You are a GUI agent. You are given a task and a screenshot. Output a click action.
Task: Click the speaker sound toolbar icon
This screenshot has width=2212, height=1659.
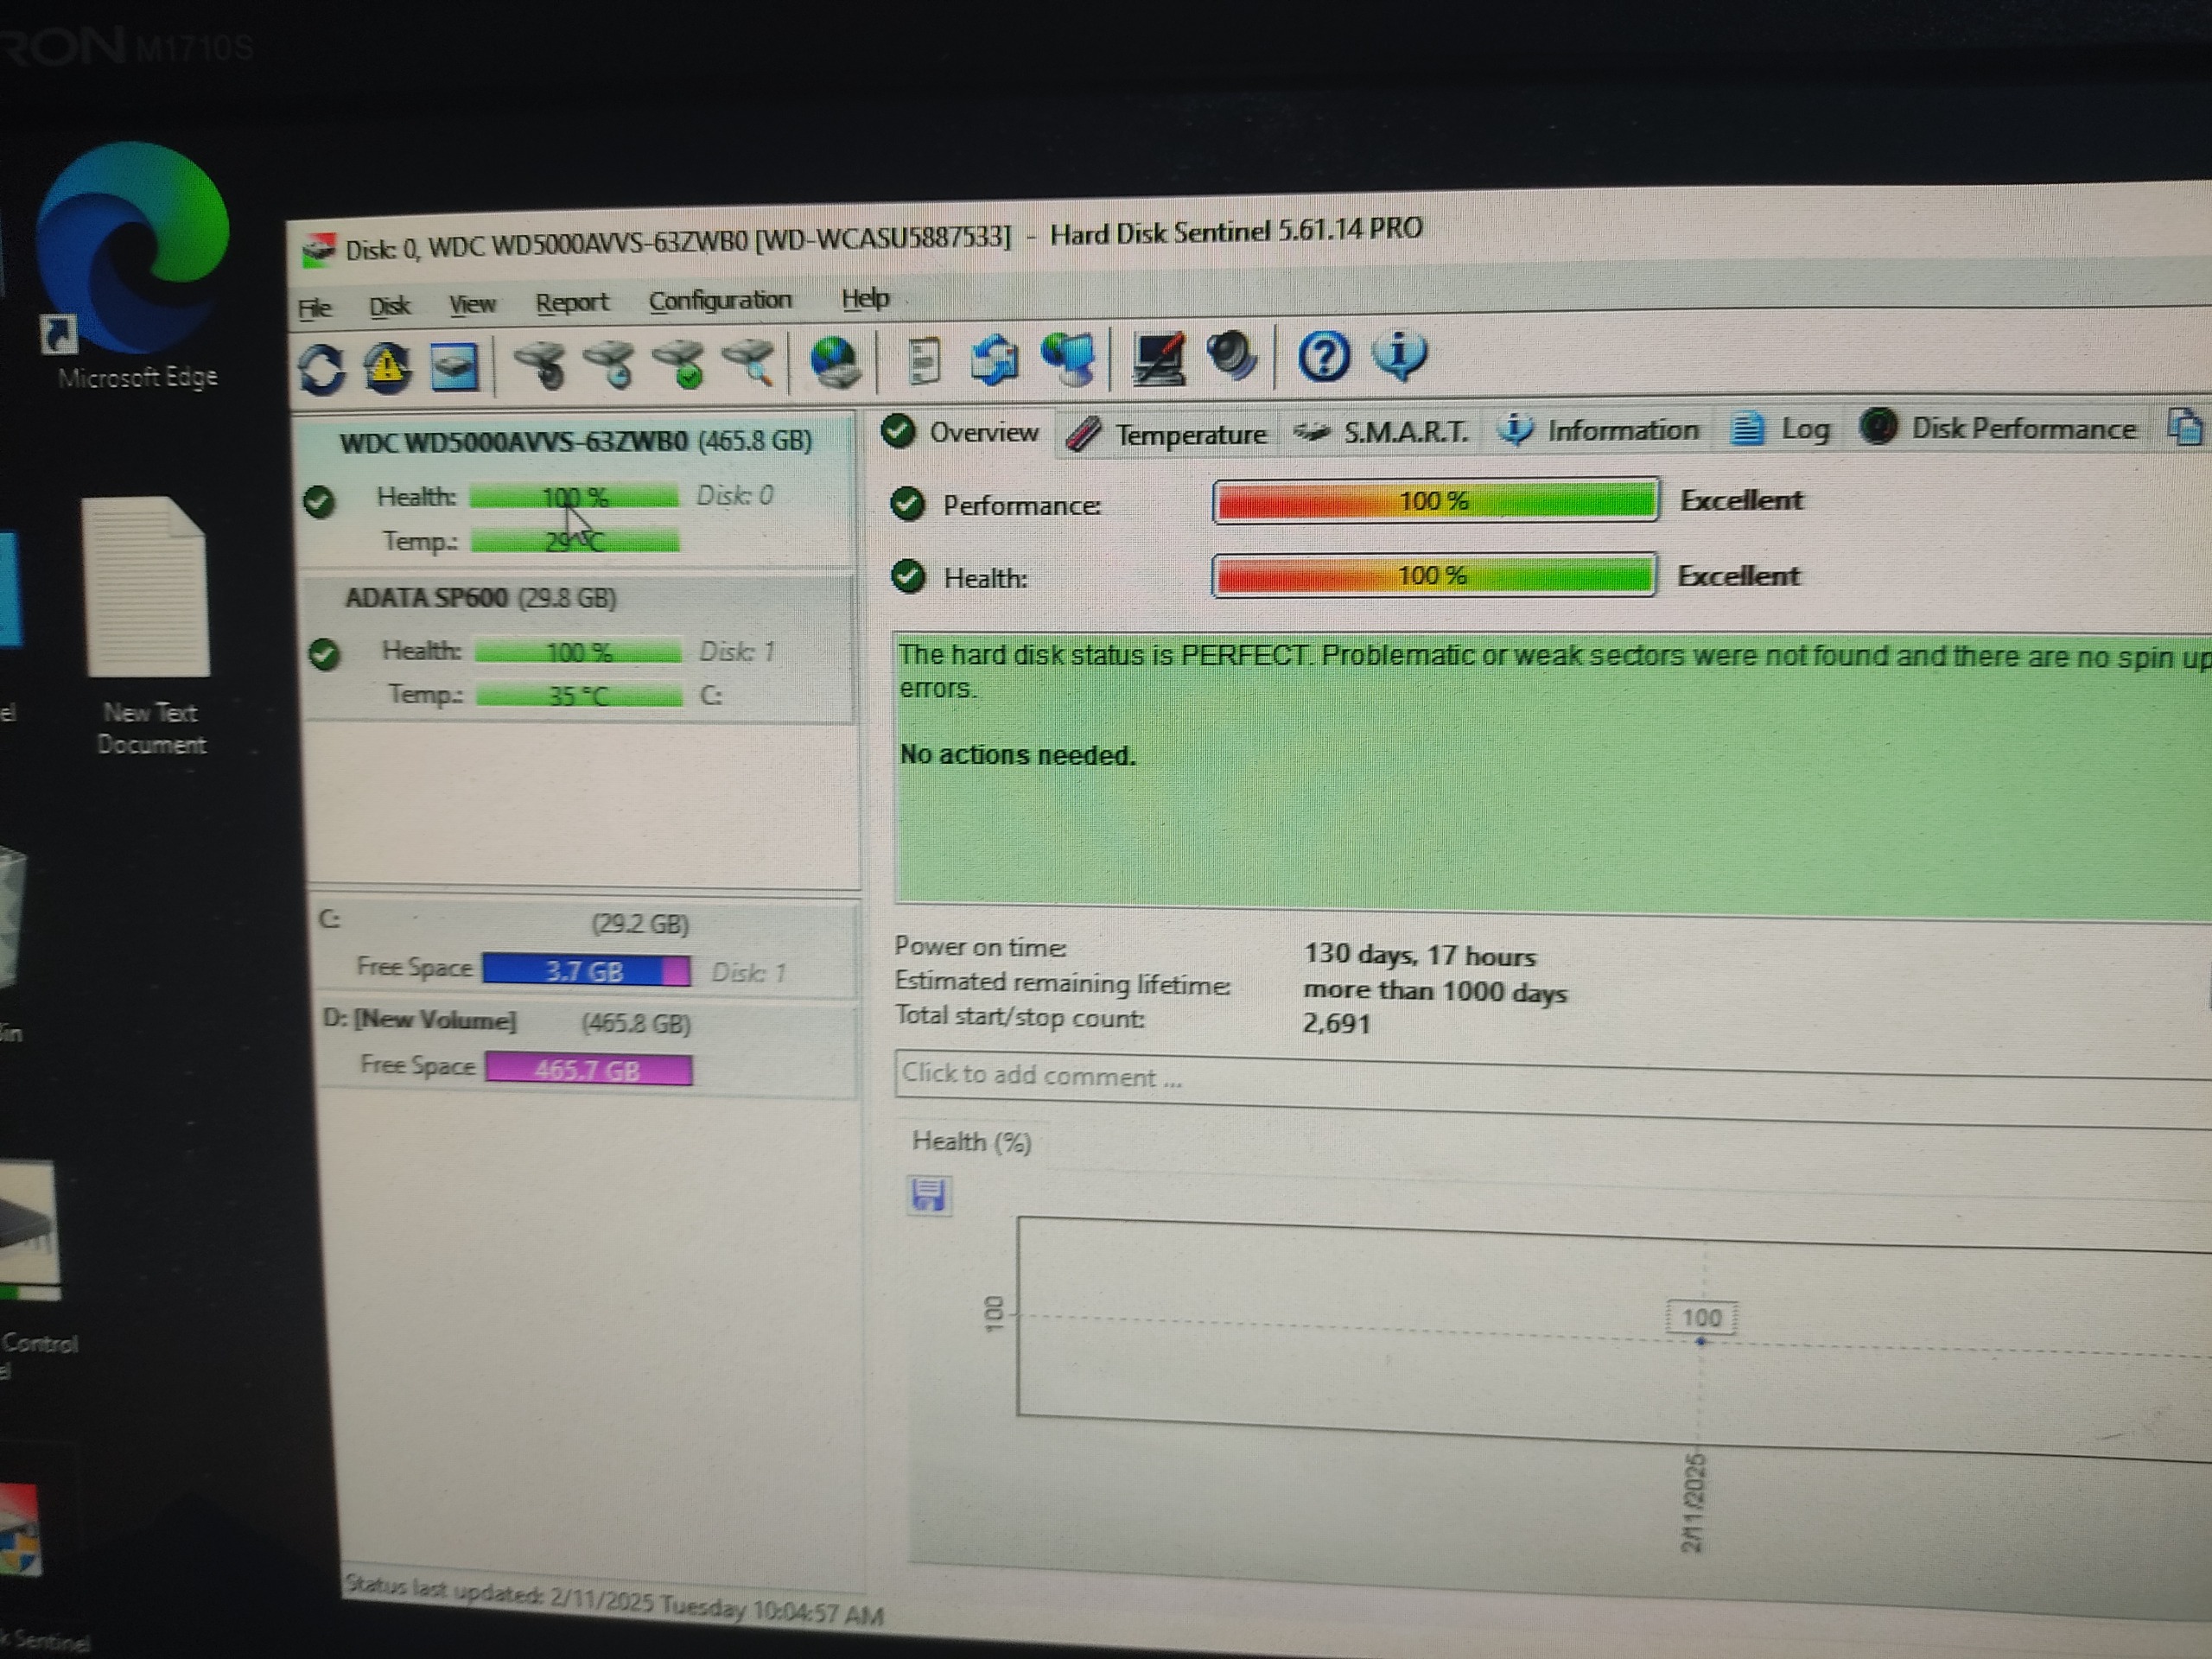(x=1232, y=355)
